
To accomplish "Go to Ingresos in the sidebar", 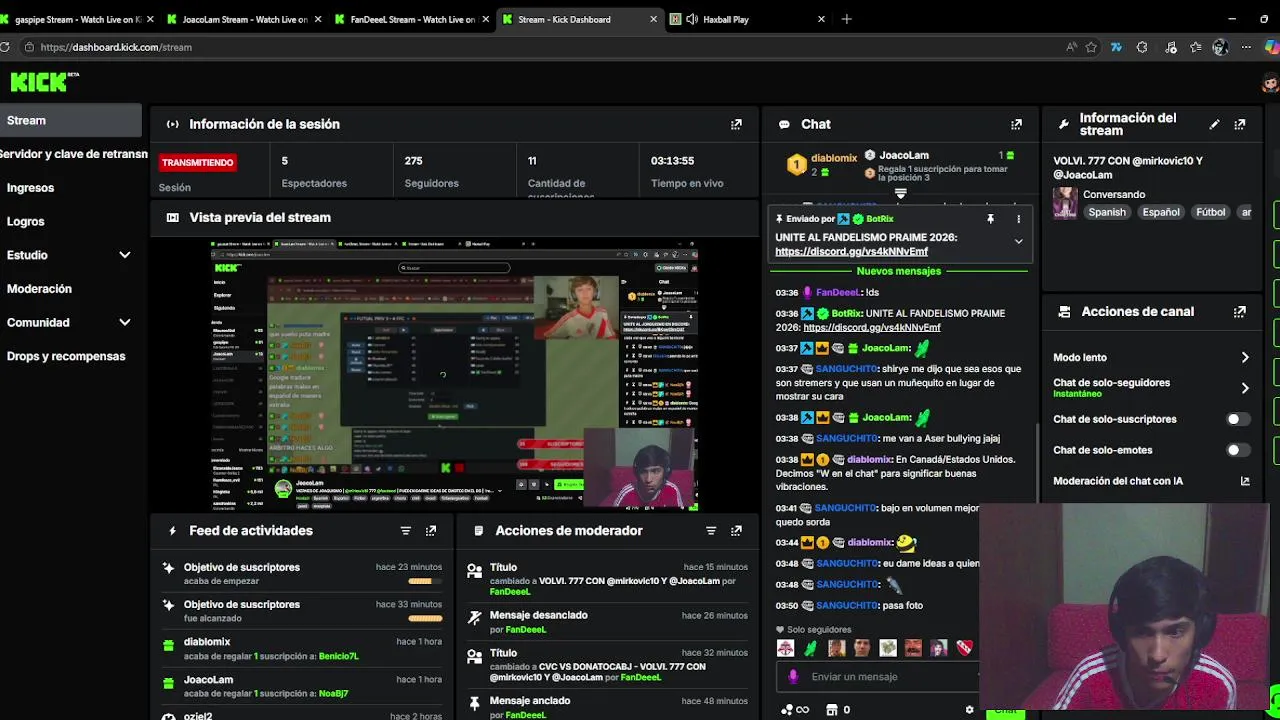I will pyautogui.click(x=30, y=188).
